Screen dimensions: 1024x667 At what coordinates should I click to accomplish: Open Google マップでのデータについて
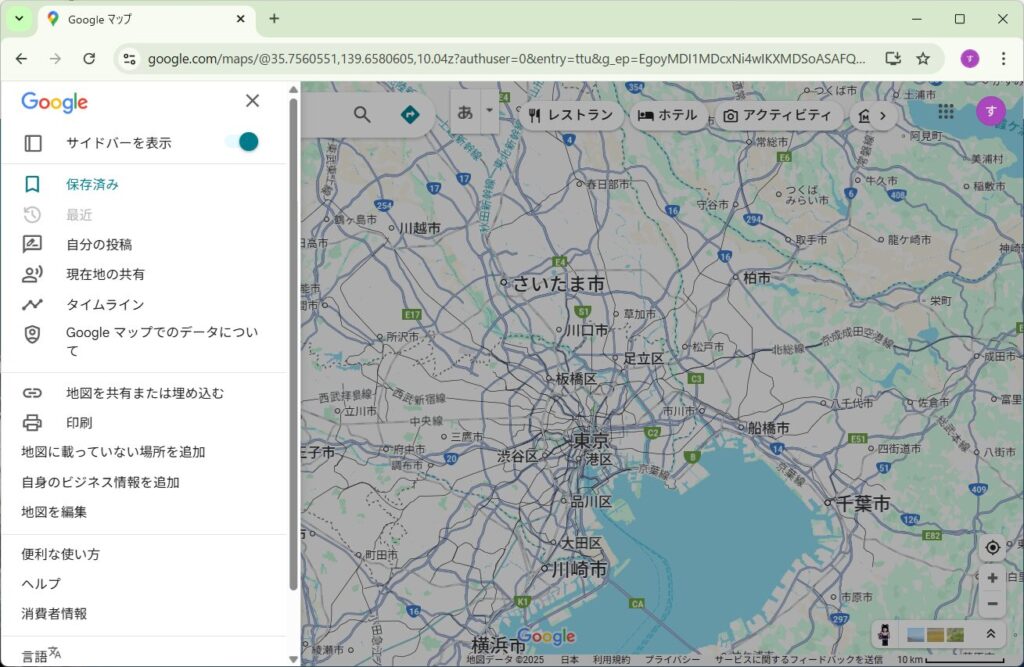coord(144,341)
